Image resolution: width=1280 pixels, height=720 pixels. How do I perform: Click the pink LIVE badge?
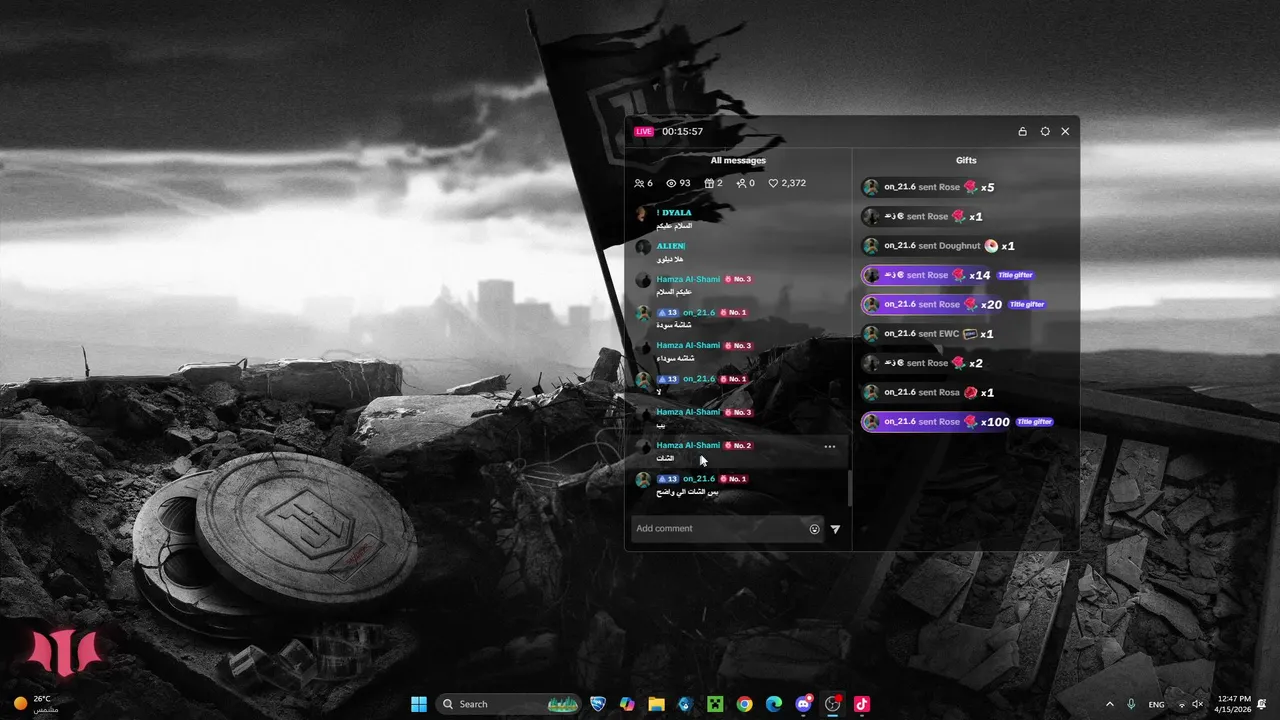tap(644, 131)
